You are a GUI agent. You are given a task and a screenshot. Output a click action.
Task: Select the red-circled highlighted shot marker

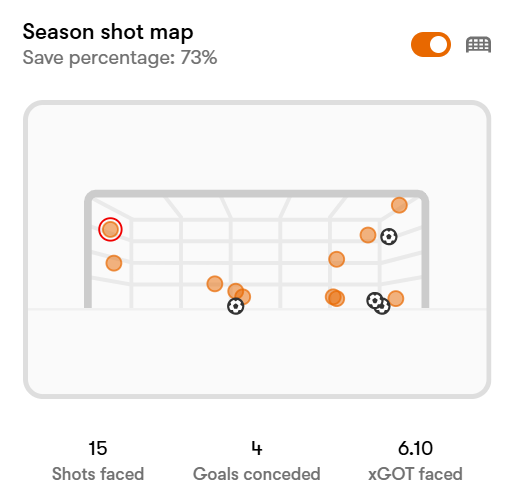coord(110,229)
